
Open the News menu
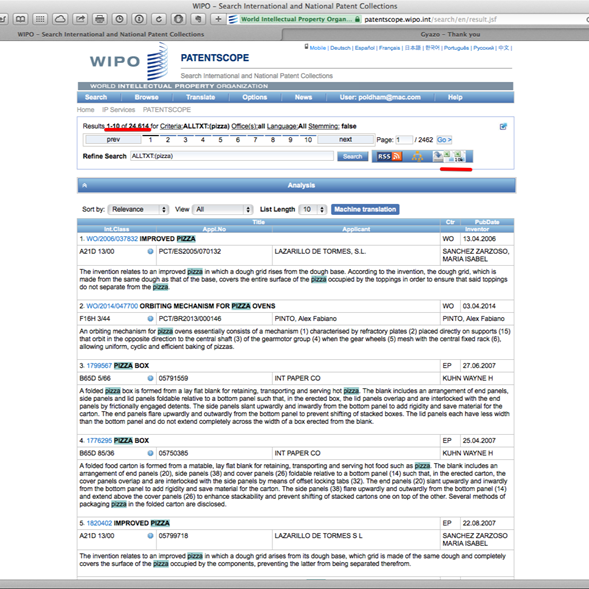click(x=304, y=97)
